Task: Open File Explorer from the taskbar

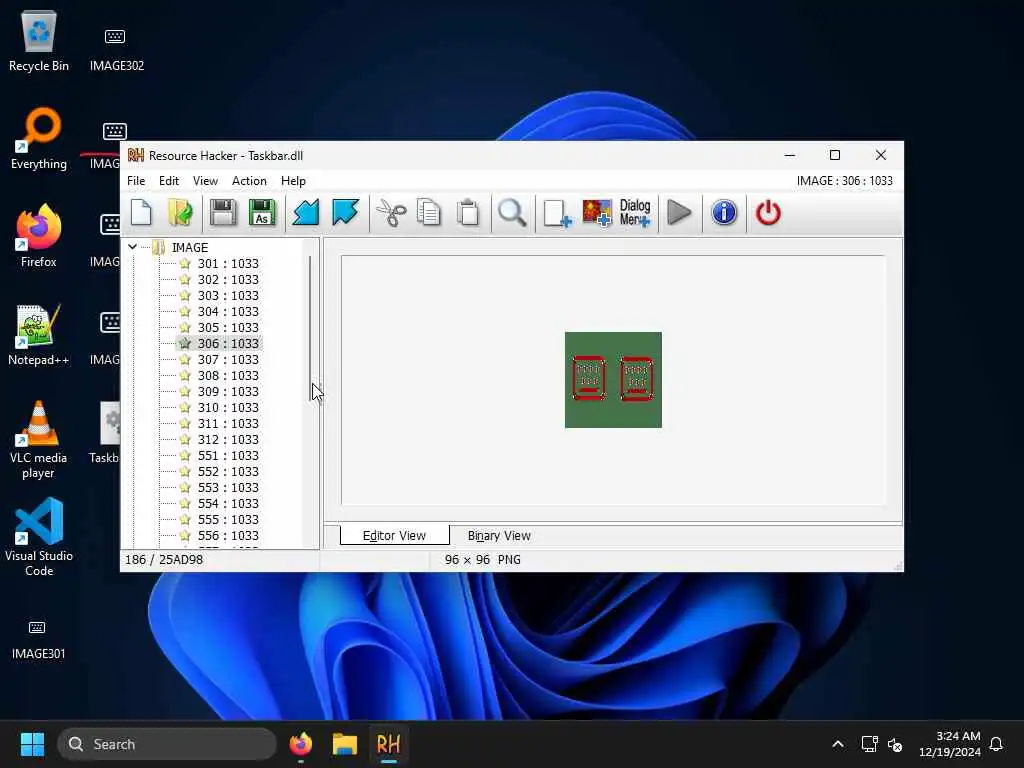Action: click(x=344, y=744)
